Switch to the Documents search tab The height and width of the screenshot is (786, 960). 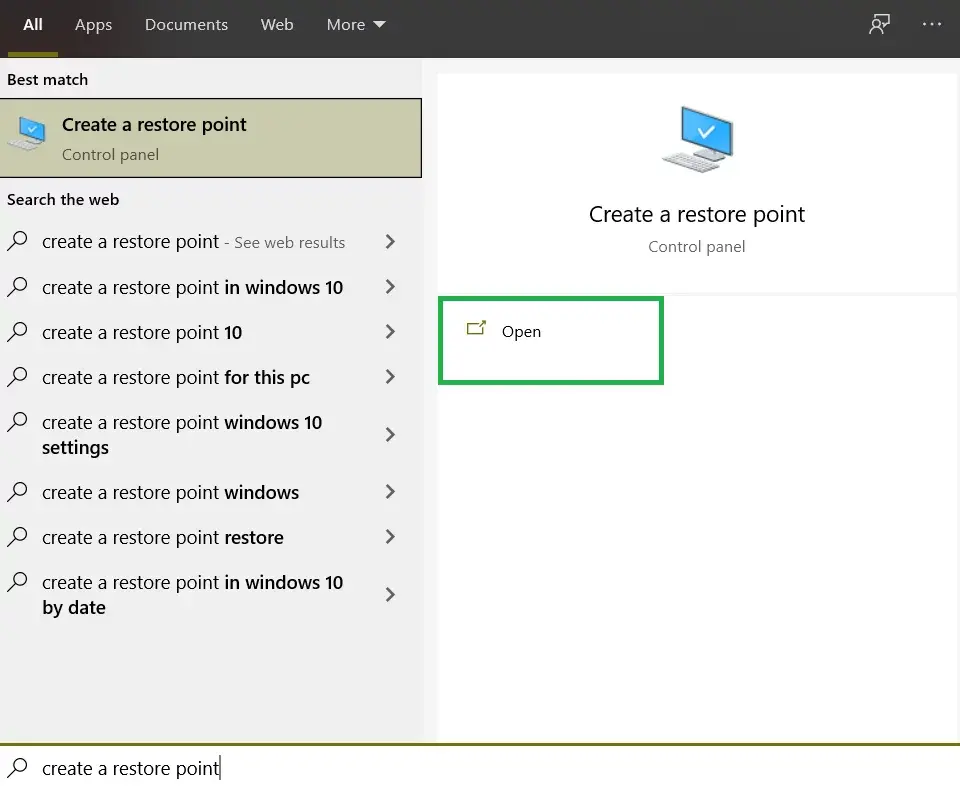(186, 24)
